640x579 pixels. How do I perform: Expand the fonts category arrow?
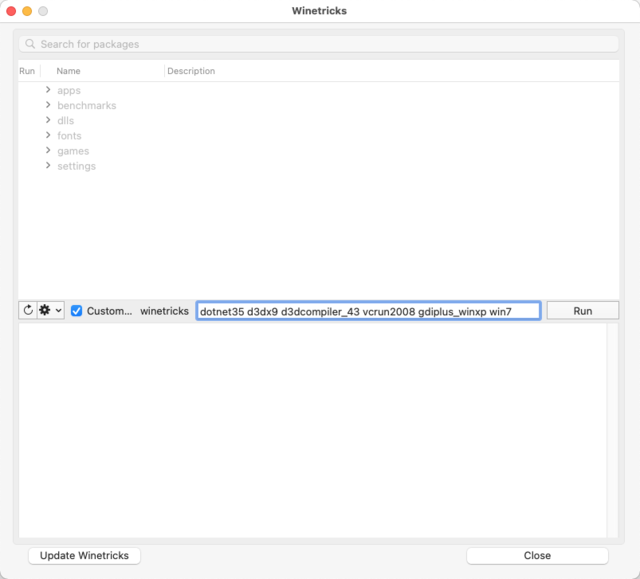[48, 135]
